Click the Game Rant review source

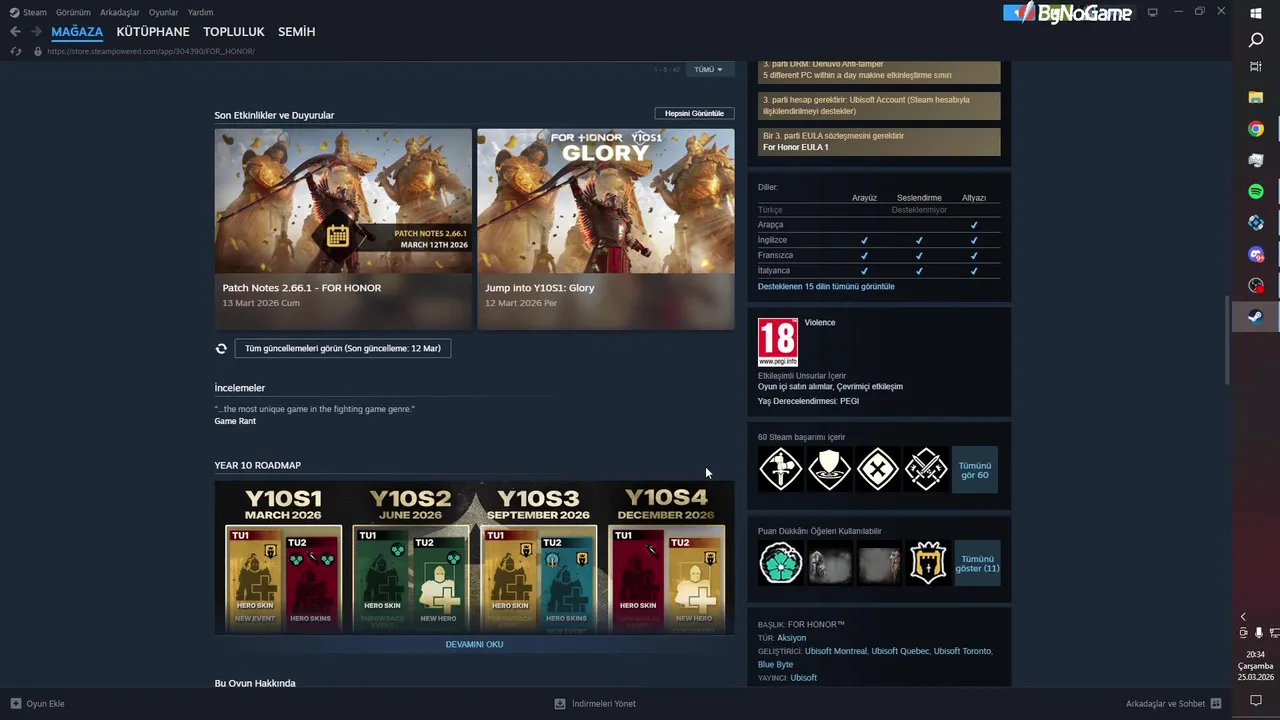[235, 421]
